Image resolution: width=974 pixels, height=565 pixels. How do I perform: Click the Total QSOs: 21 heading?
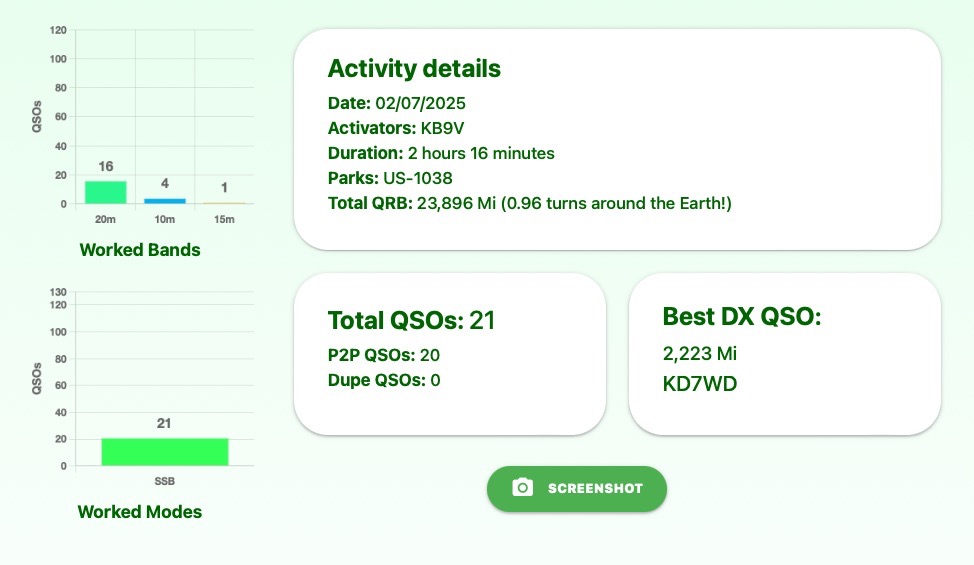tap(412, 321)
